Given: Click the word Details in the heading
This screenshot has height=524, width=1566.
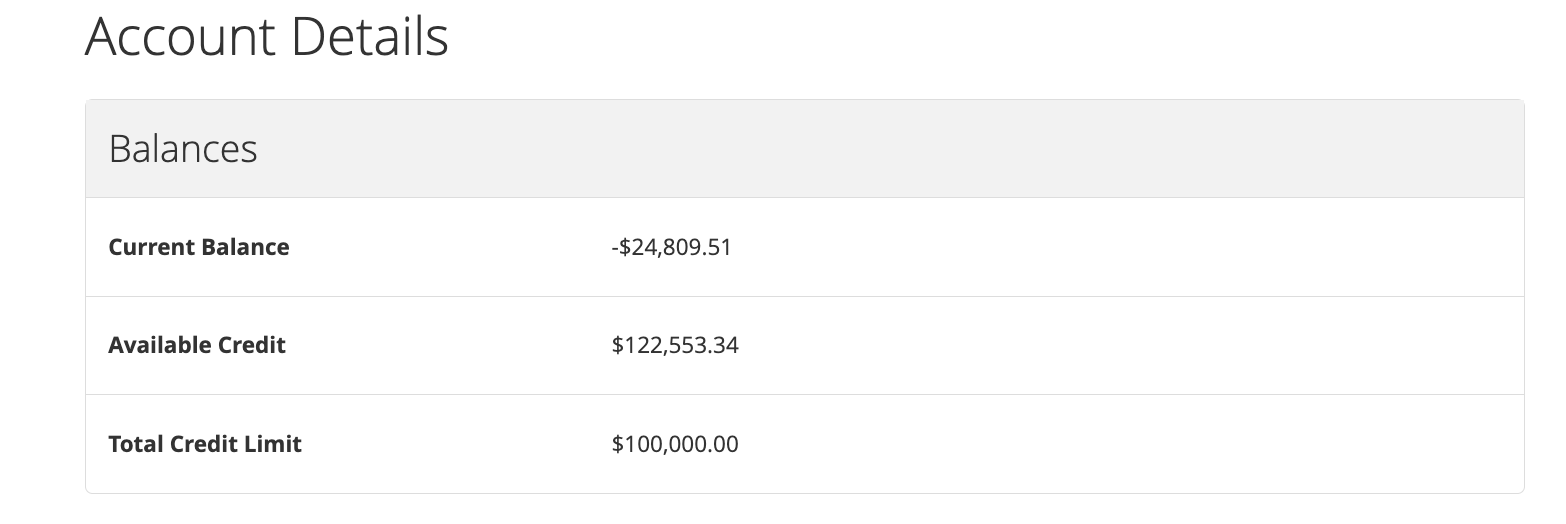Looking at the screenshot, I should 370,37.
